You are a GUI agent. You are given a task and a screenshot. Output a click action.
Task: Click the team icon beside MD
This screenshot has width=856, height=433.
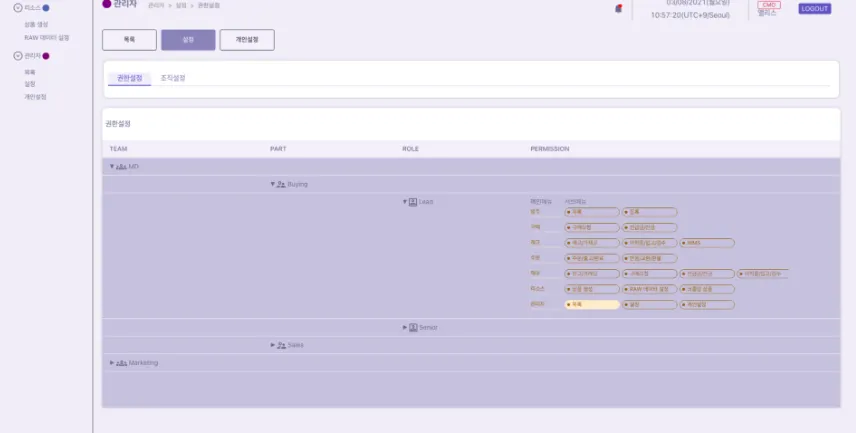tap(121, 167)
